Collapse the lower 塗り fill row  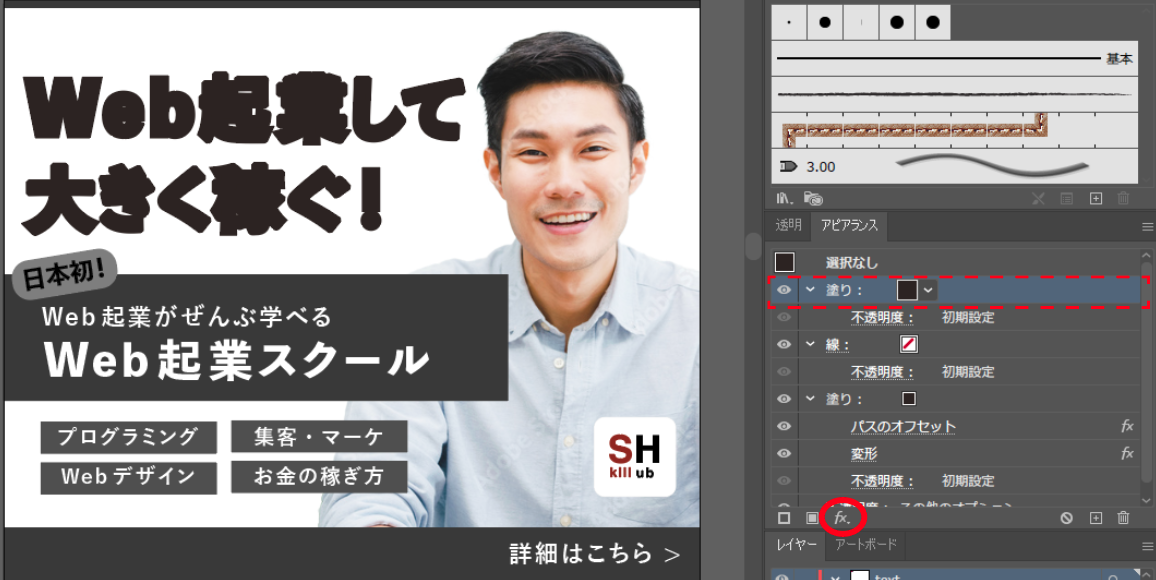click(x=810, y=399)
